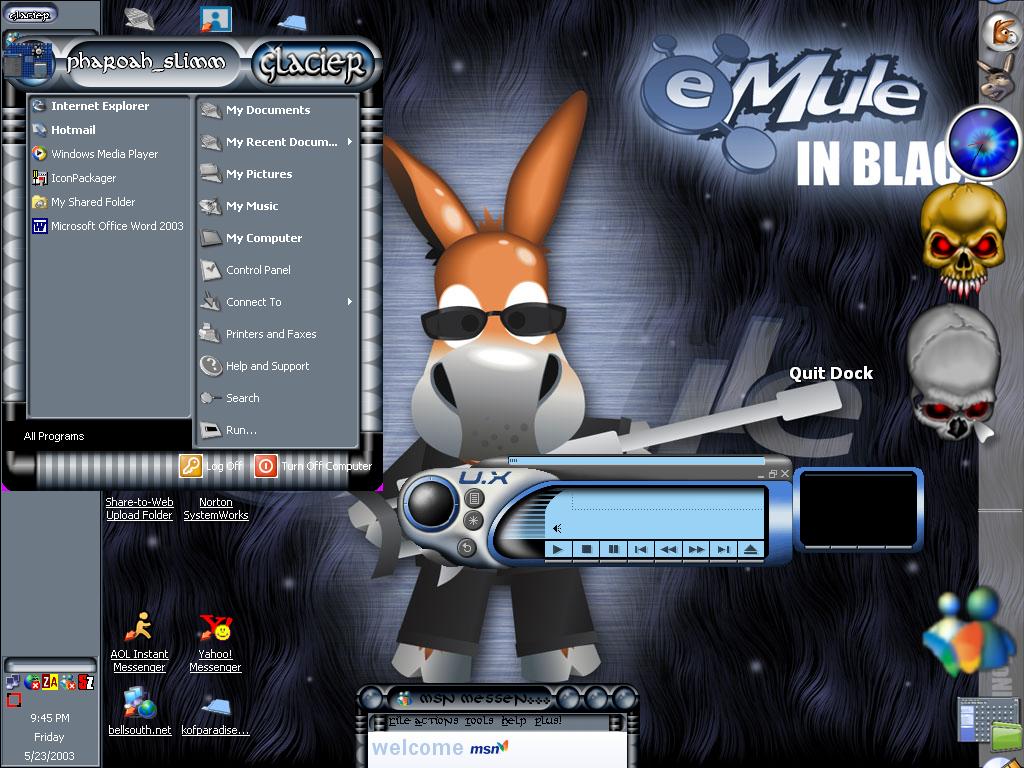Skip to next track in player

pos(722,549)
